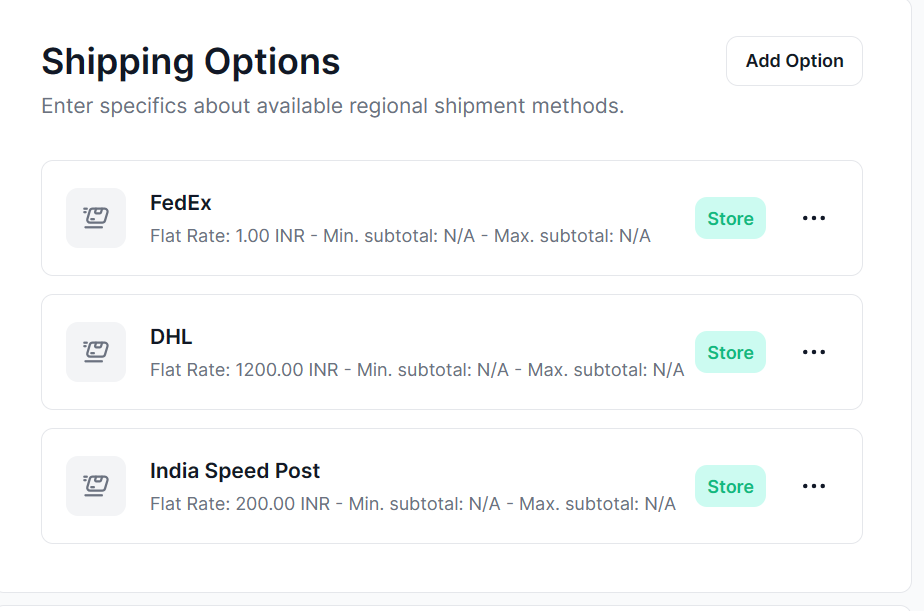Viewport: 924px width, 611px height.
Task: Click the India Speed Post shipping icon
Action: (x=96, y=486)
